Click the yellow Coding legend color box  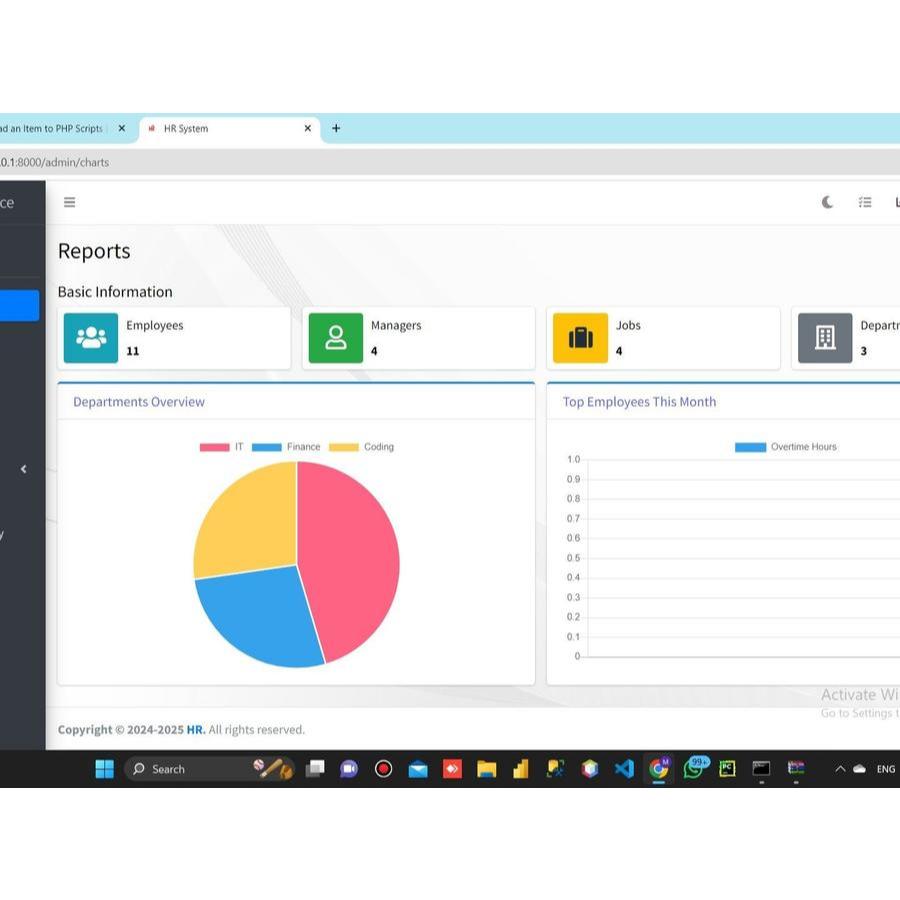[x=343, y=447]
